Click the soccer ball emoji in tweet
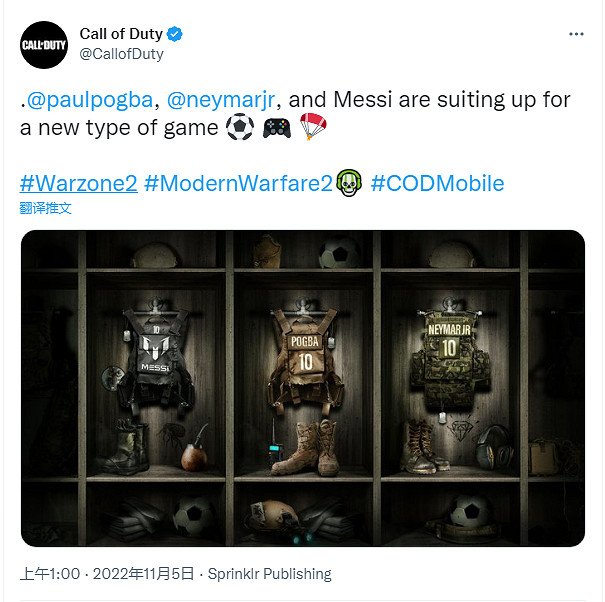This screenshot has width=605, height=602. click(240, 128)
